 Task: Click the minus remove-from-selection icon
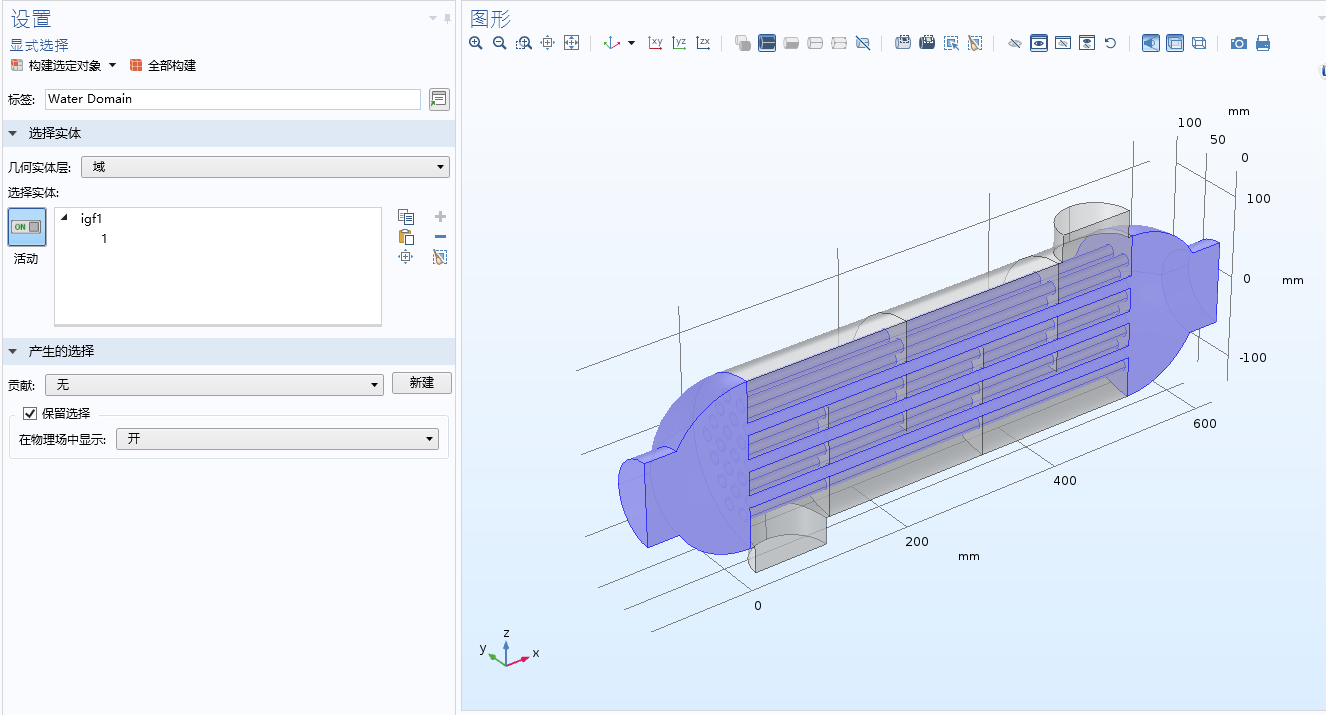pos(440,237)
